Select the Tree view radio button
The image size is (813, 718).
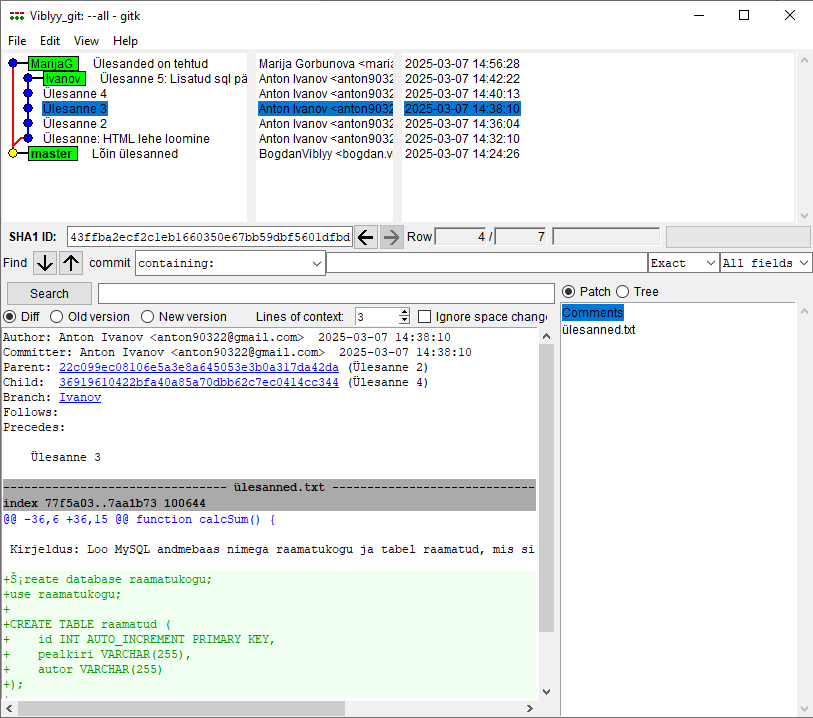[x=622, y=292]
